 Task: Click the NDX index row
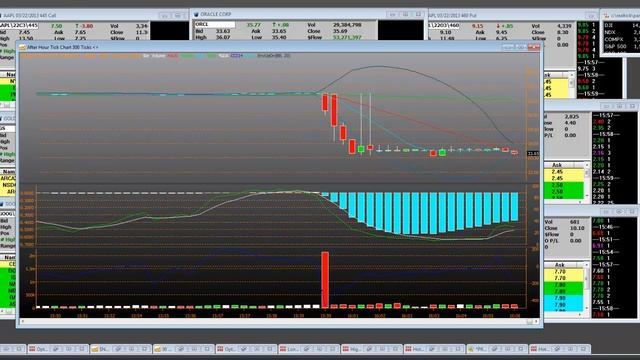coord(621,32)
